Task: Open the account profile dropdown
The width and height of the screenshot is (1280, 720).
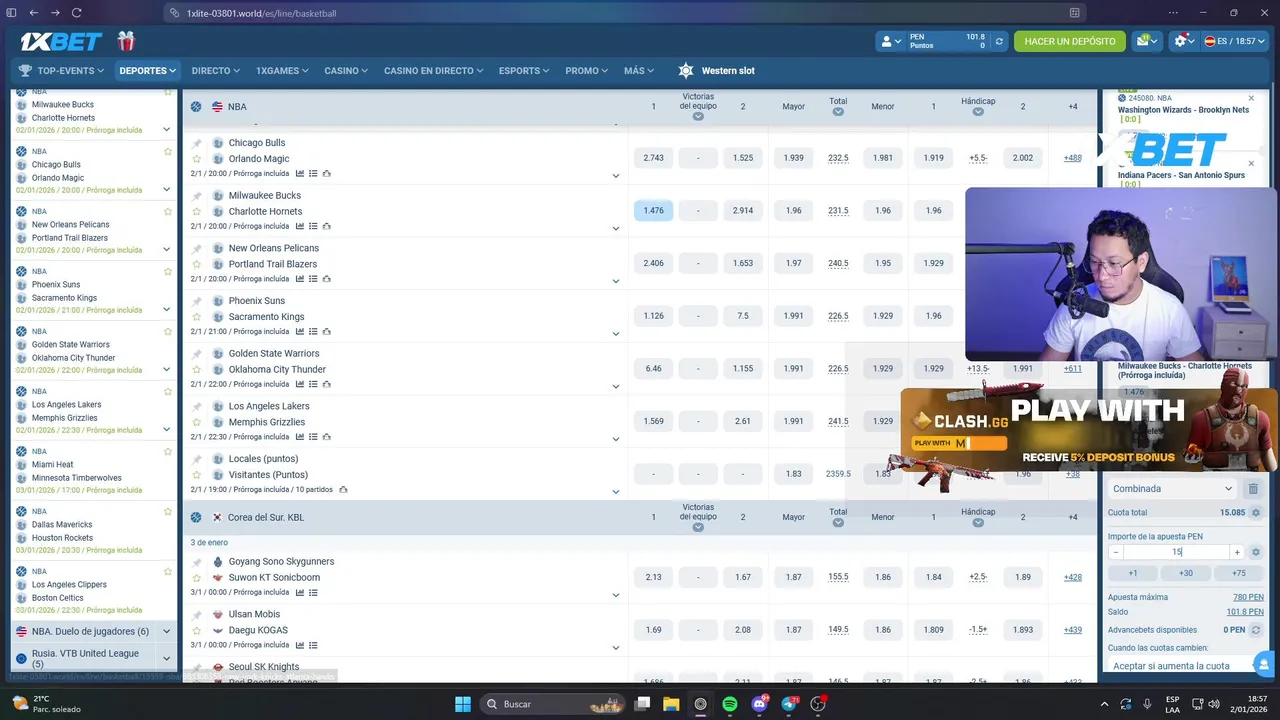Action: pyautogui.click(x=890, y=42)
